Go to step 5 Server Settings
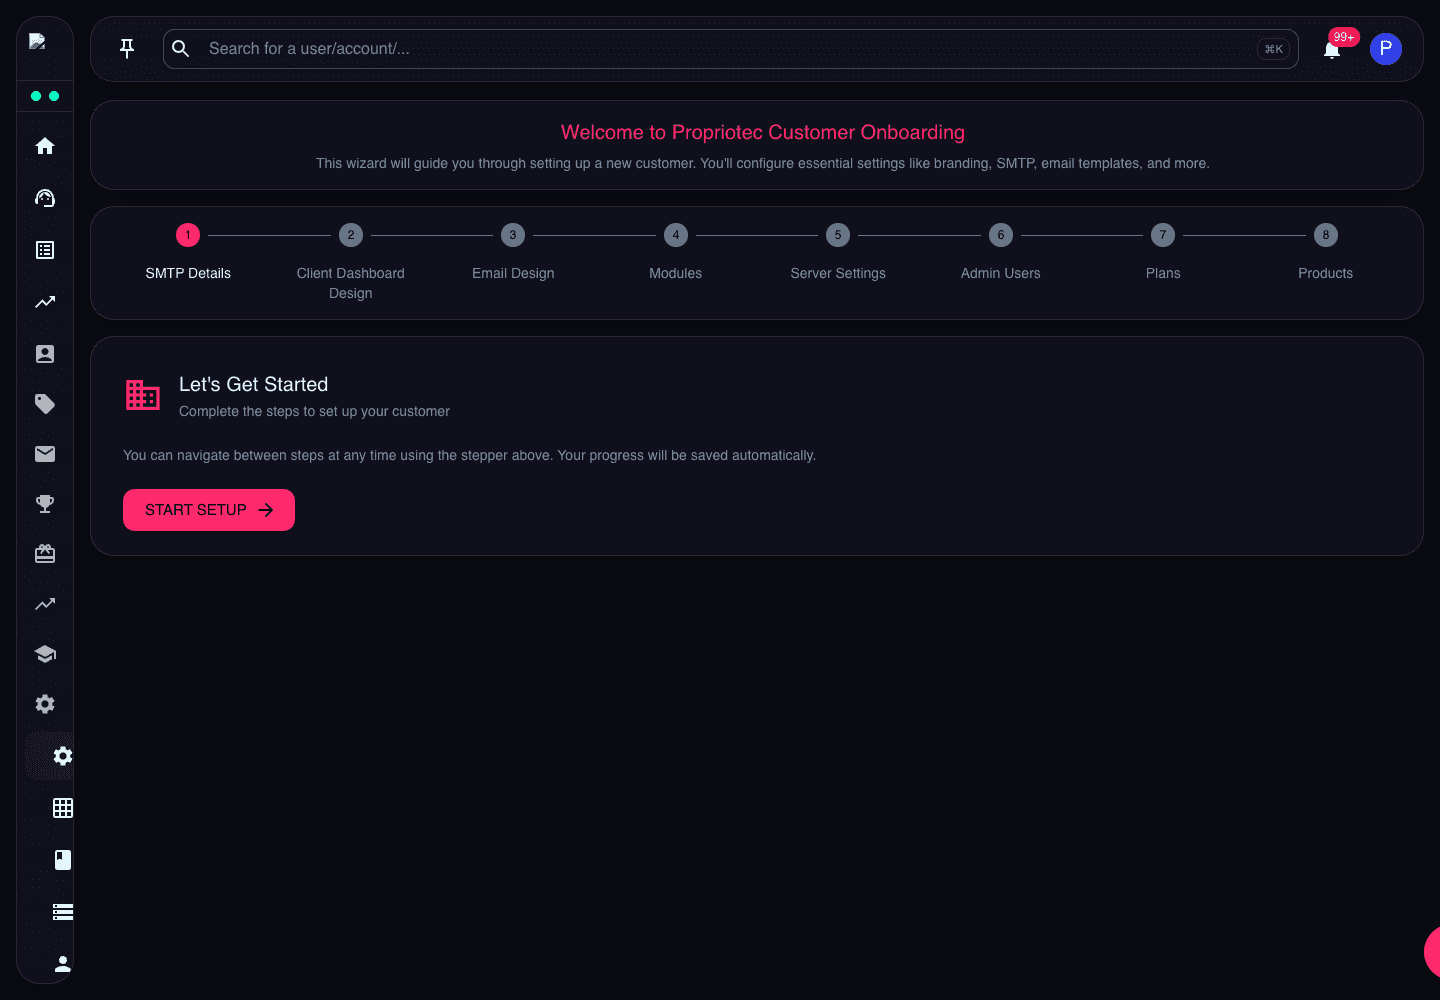This screenshot has width=1440, height=1000. point(838,253)
